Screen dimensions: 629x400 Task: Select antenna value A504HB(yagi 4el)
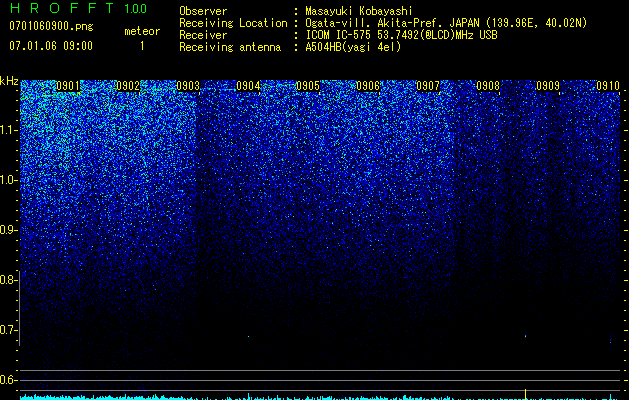tap(353, 47)
